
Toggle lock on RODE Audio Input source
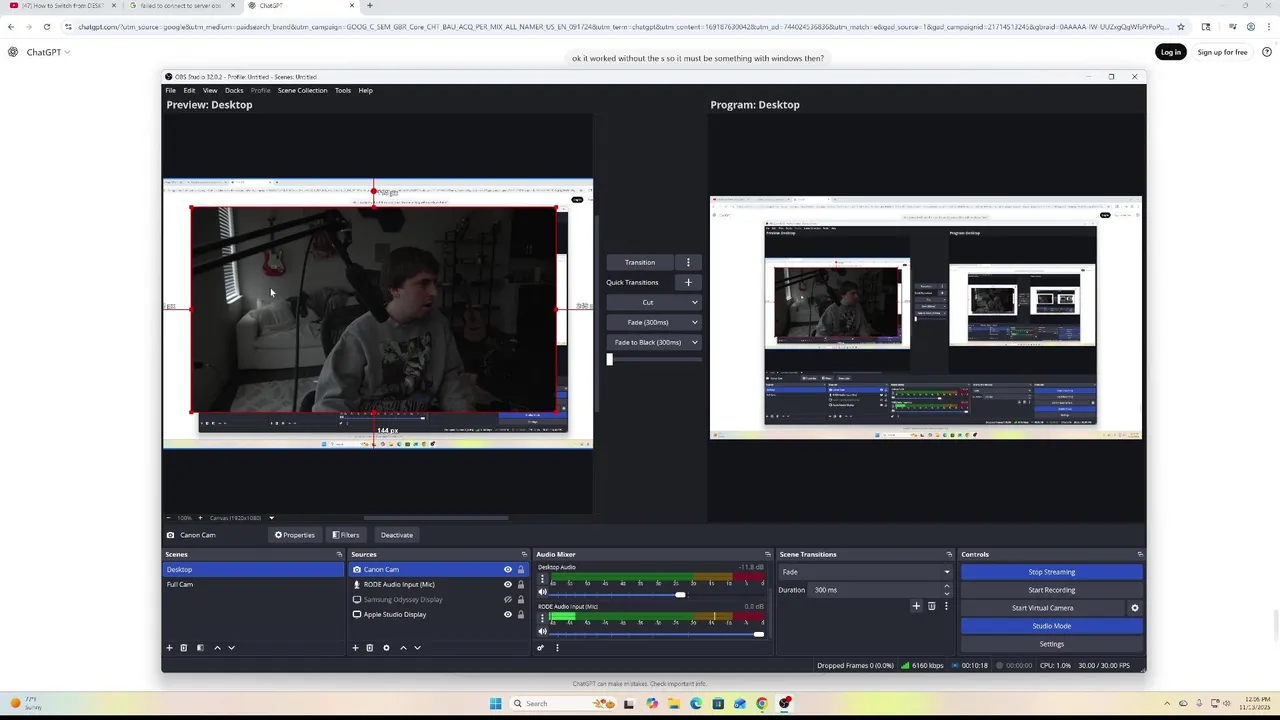pos(520,585)
